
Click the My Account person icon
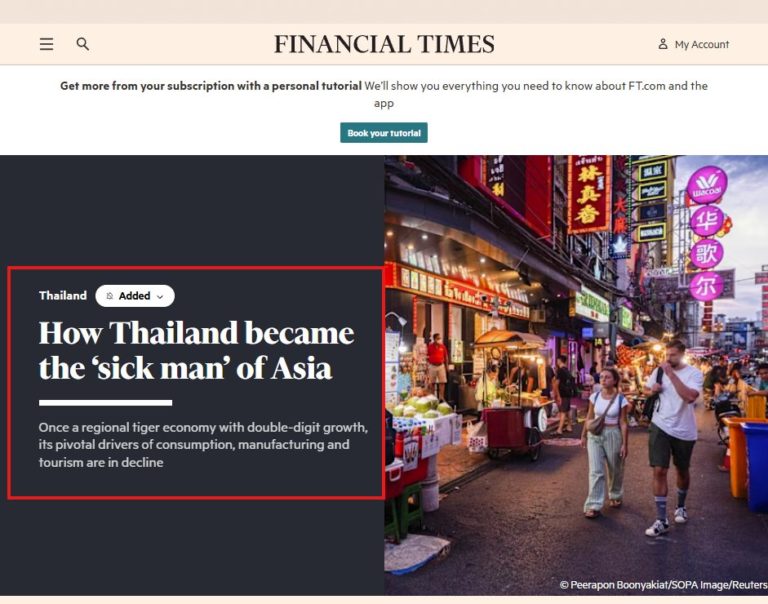pos(663,44)
